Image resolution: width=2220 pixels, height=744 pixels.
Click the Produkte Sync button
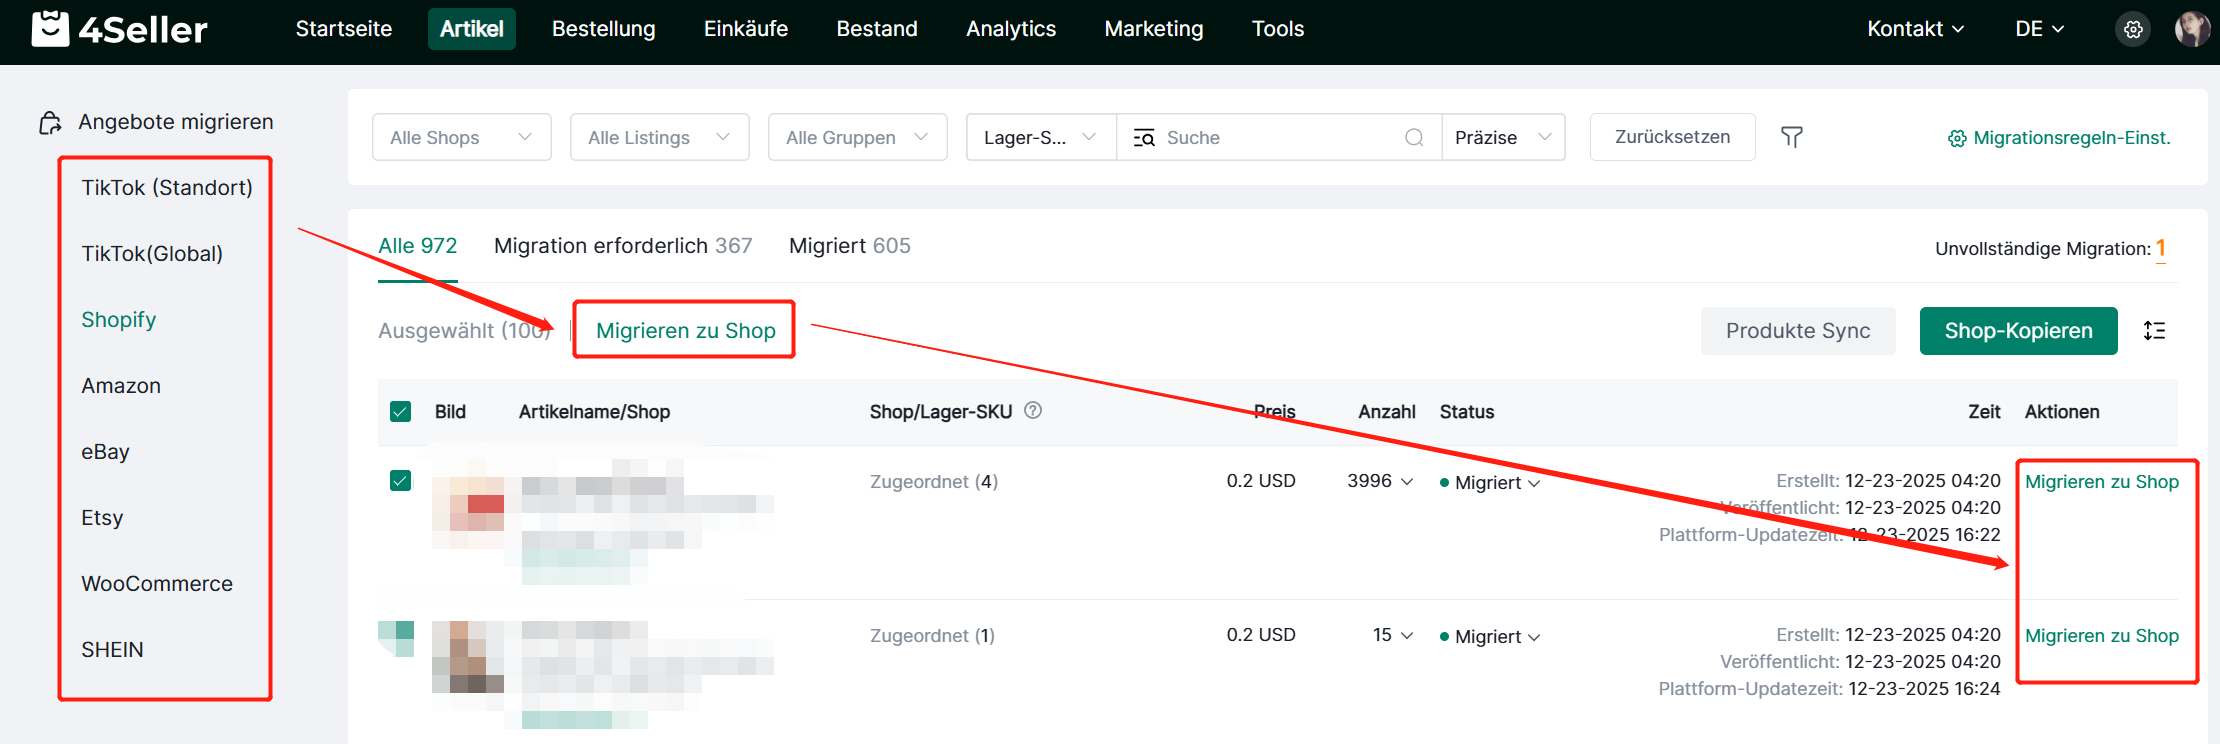[x=1797, y=331]
